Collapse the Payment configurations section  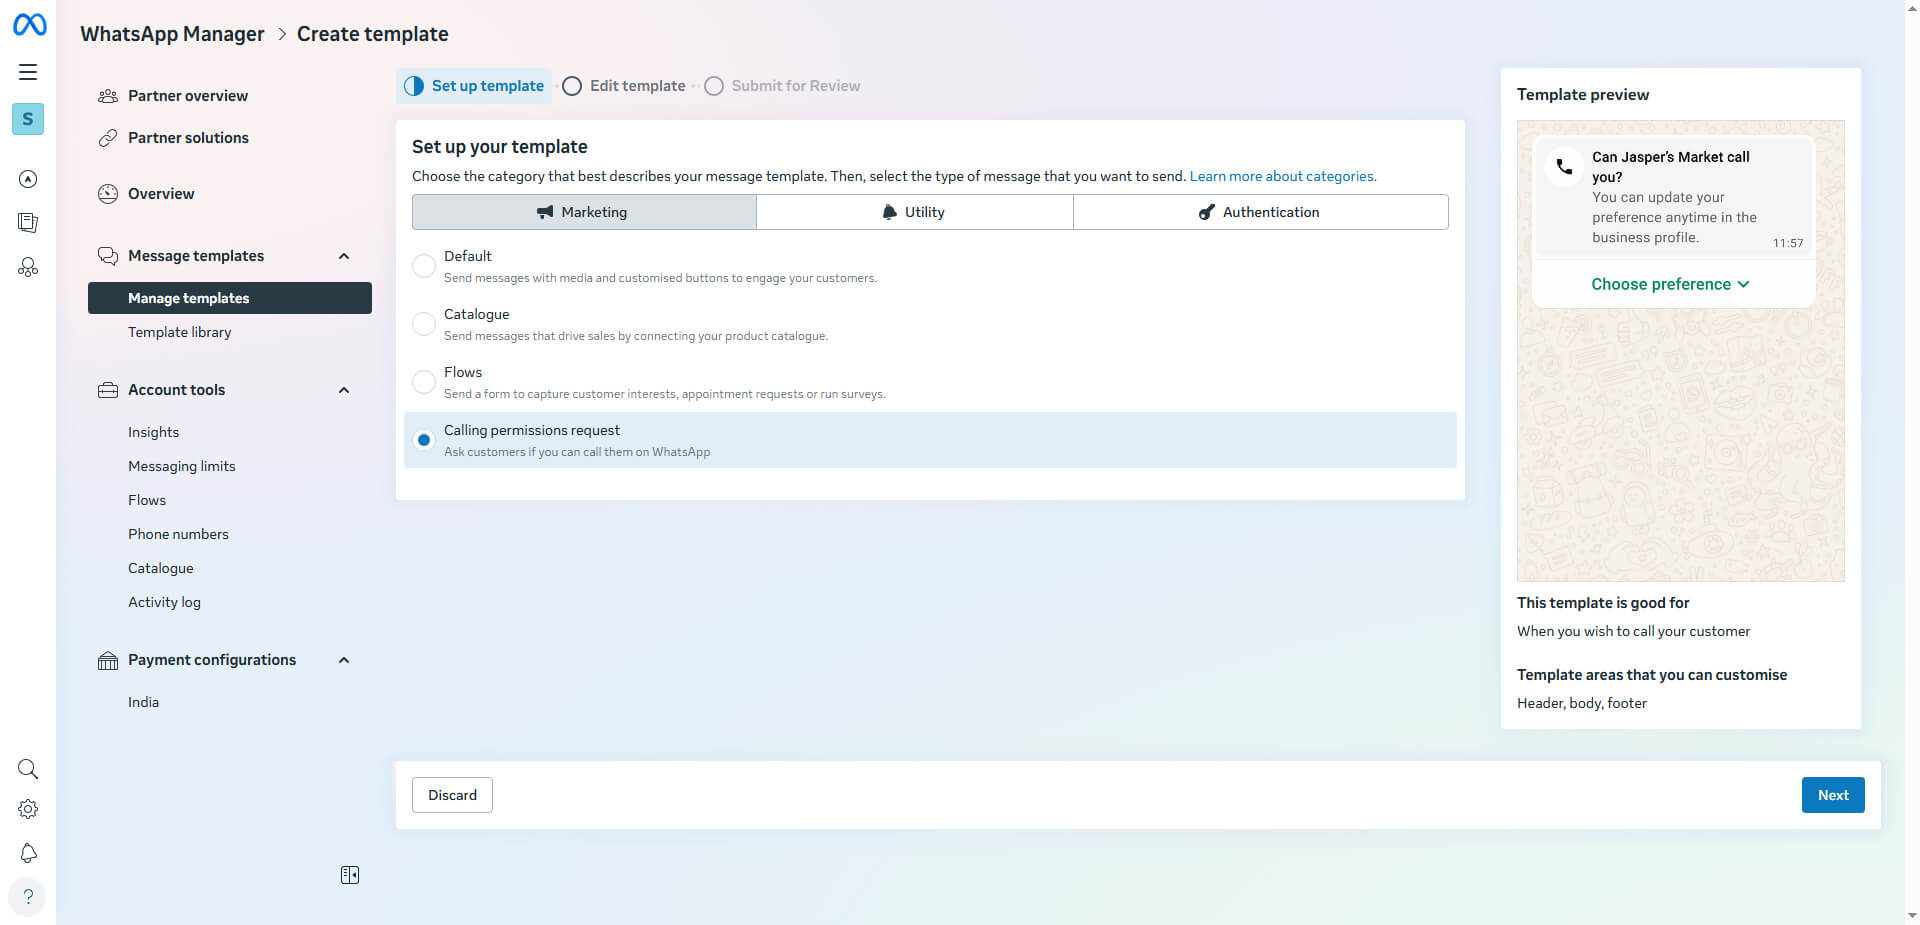(x=344, y=660)
